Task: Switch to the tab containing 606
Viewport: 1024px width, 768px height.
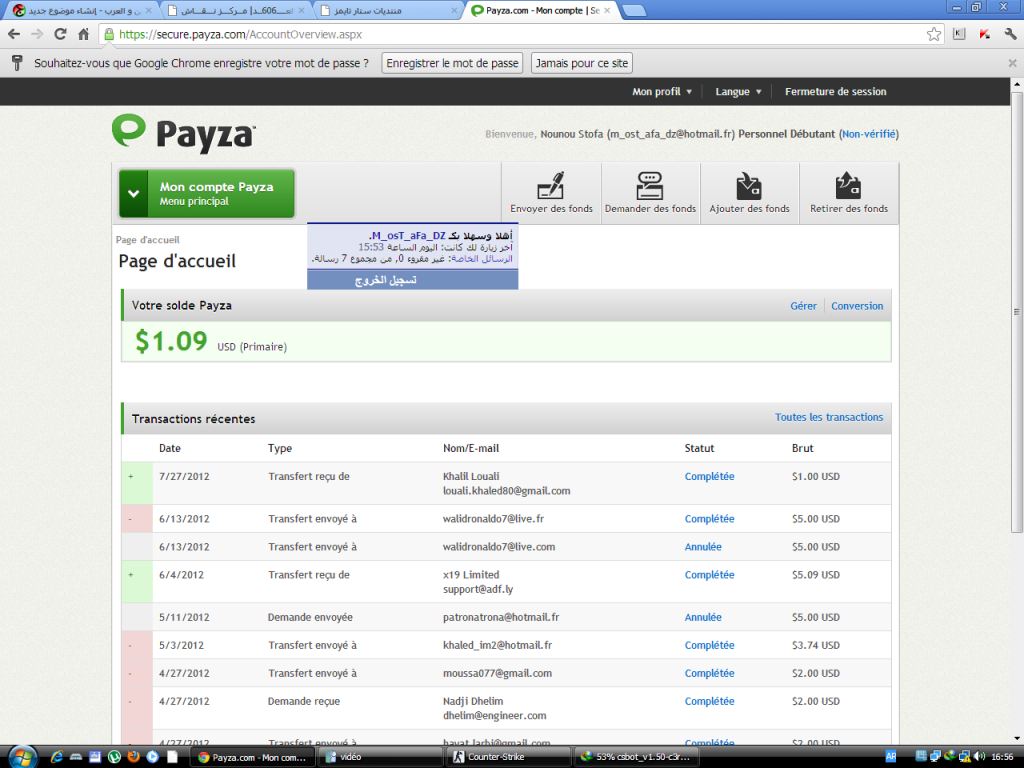Action: pyautogui.click(x=235, y=10)
